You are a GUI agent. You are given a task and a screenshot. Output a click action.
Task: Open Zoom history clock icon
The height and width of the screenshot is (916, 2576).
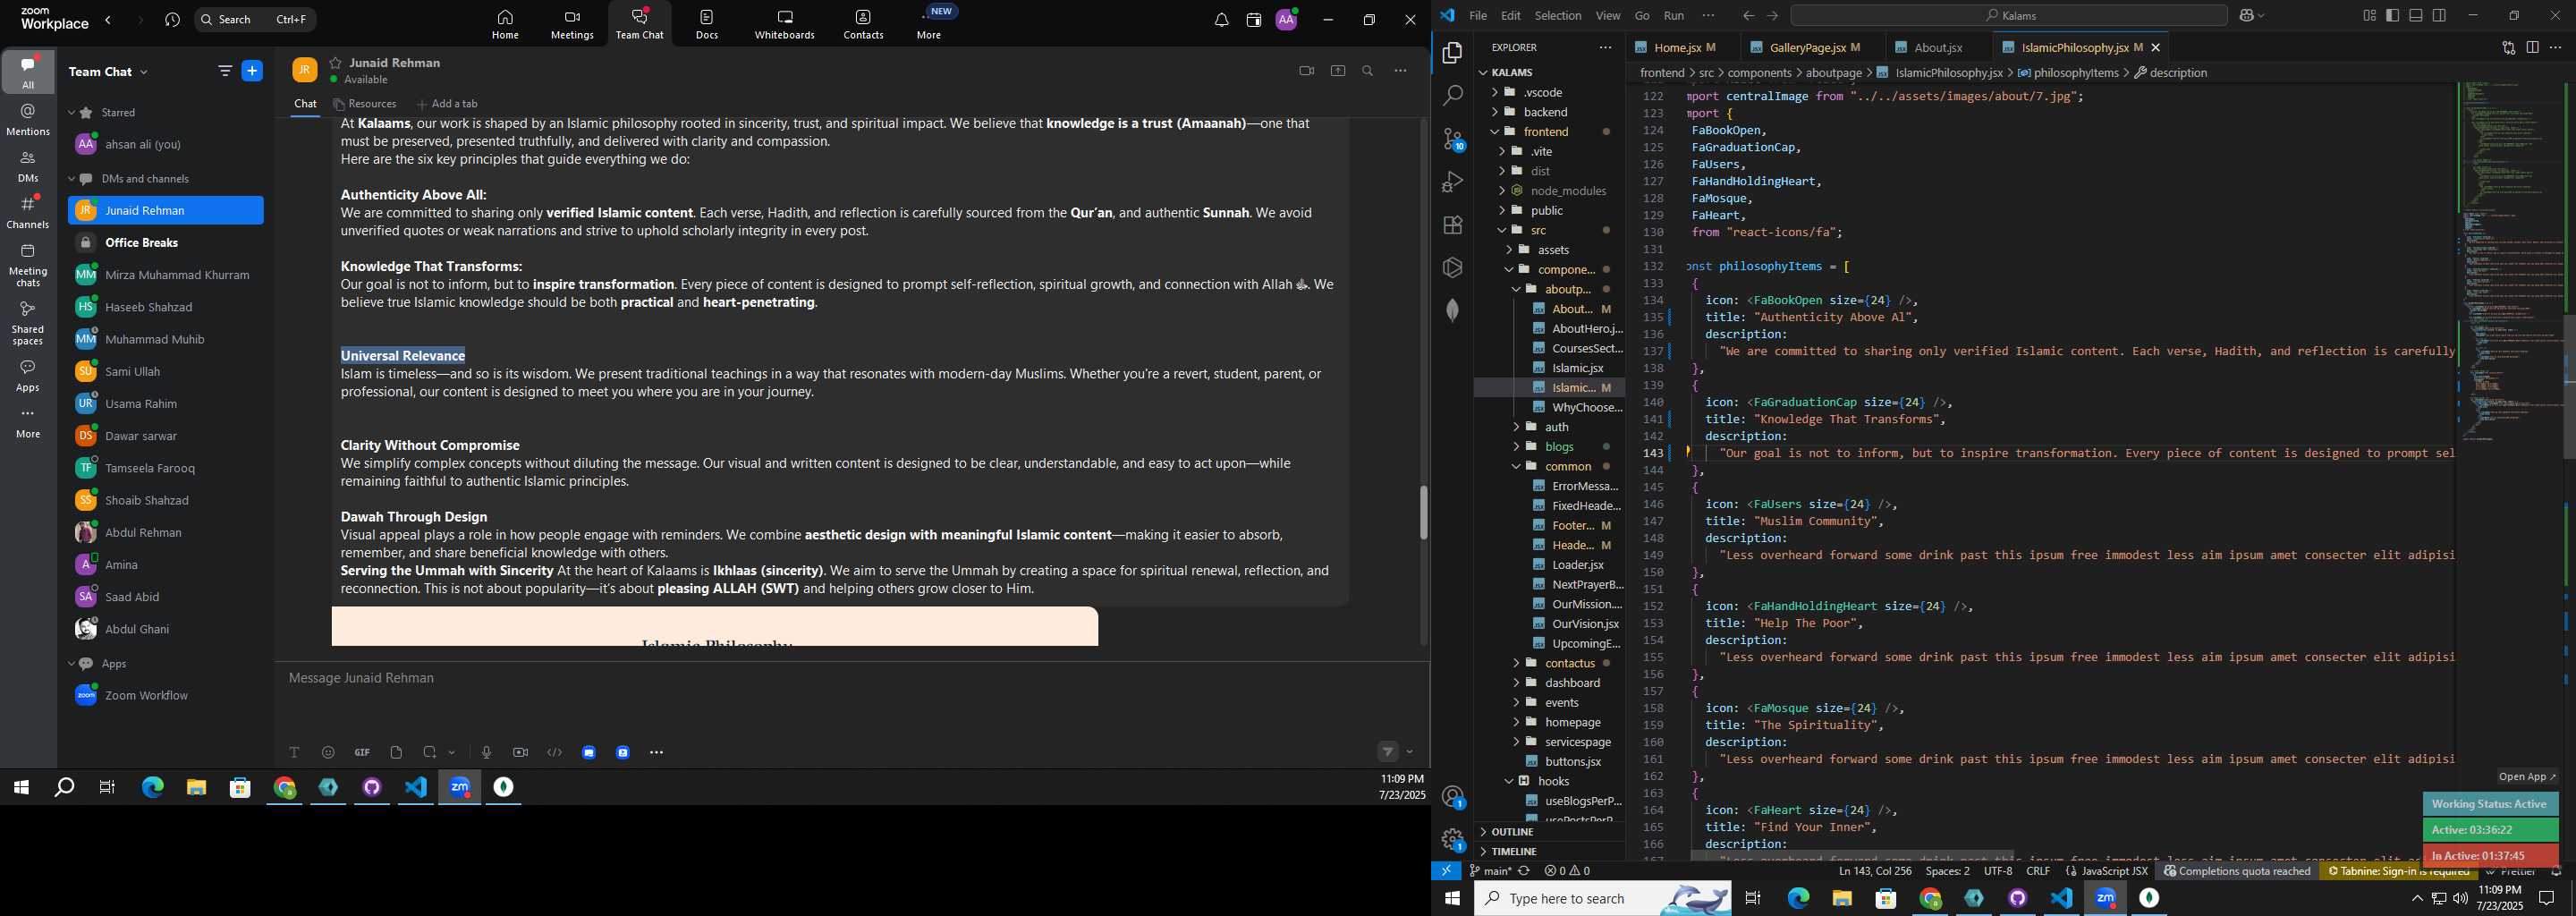[172, 20]
